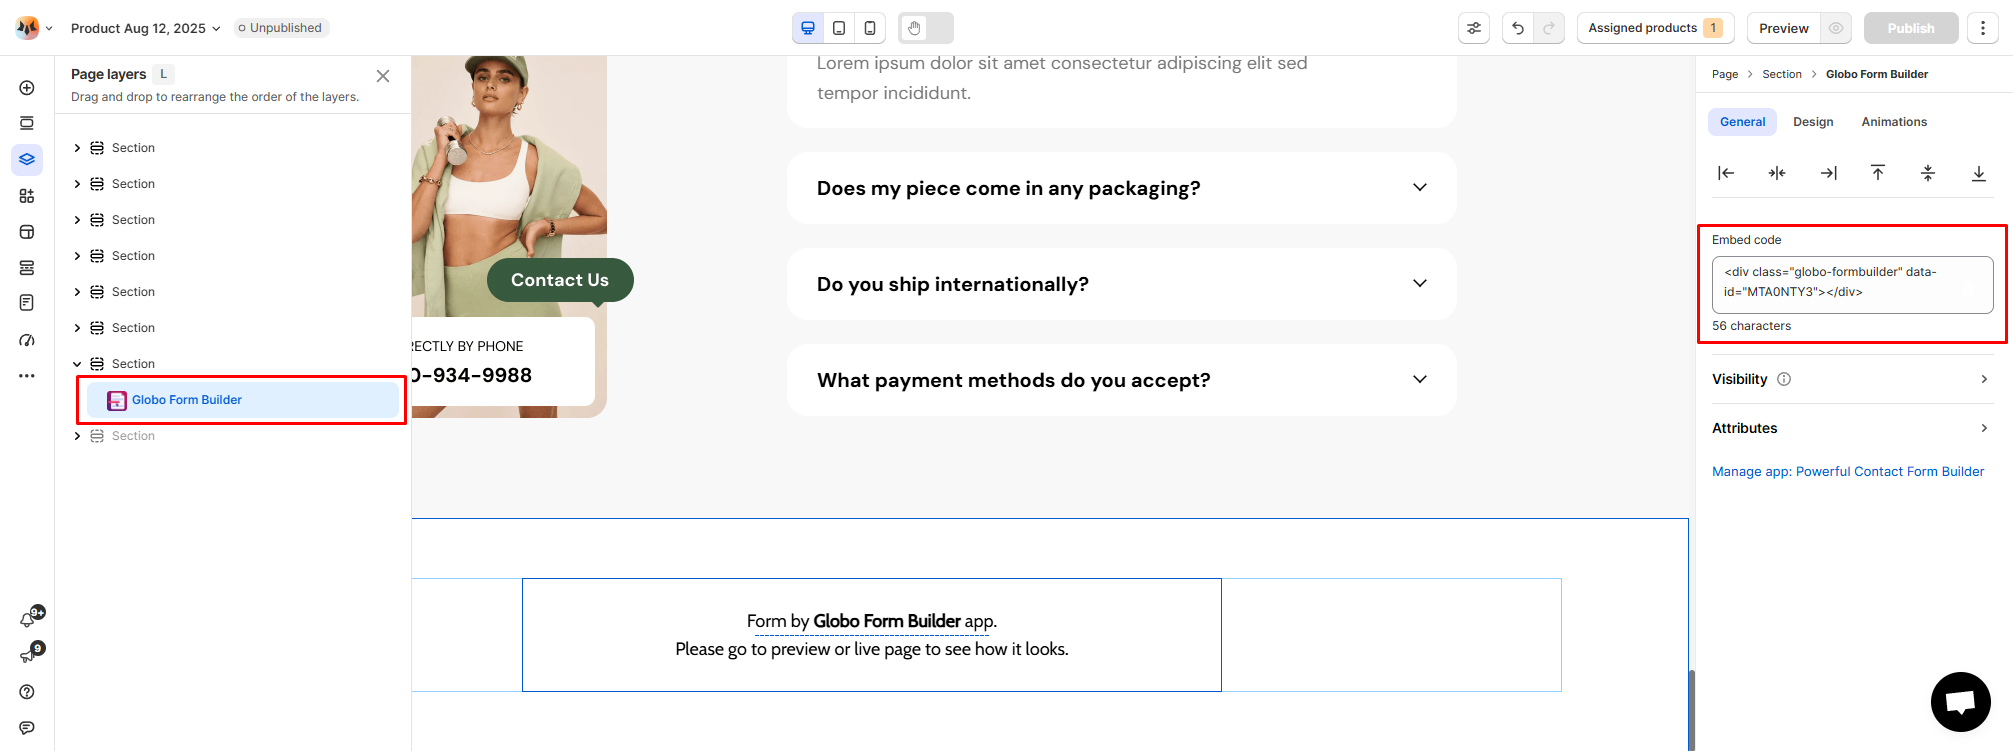Open the Animations tab
2013x751 pixels.
click(x=1894, y=122)
